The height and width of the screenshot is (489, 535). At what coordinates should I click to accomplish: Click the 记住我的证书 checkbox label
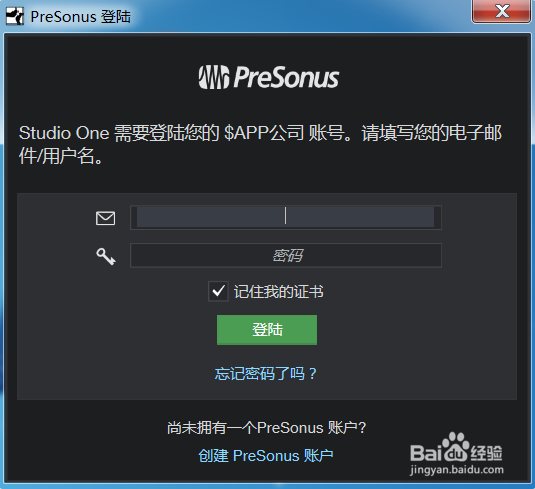(x=278, y=292)
